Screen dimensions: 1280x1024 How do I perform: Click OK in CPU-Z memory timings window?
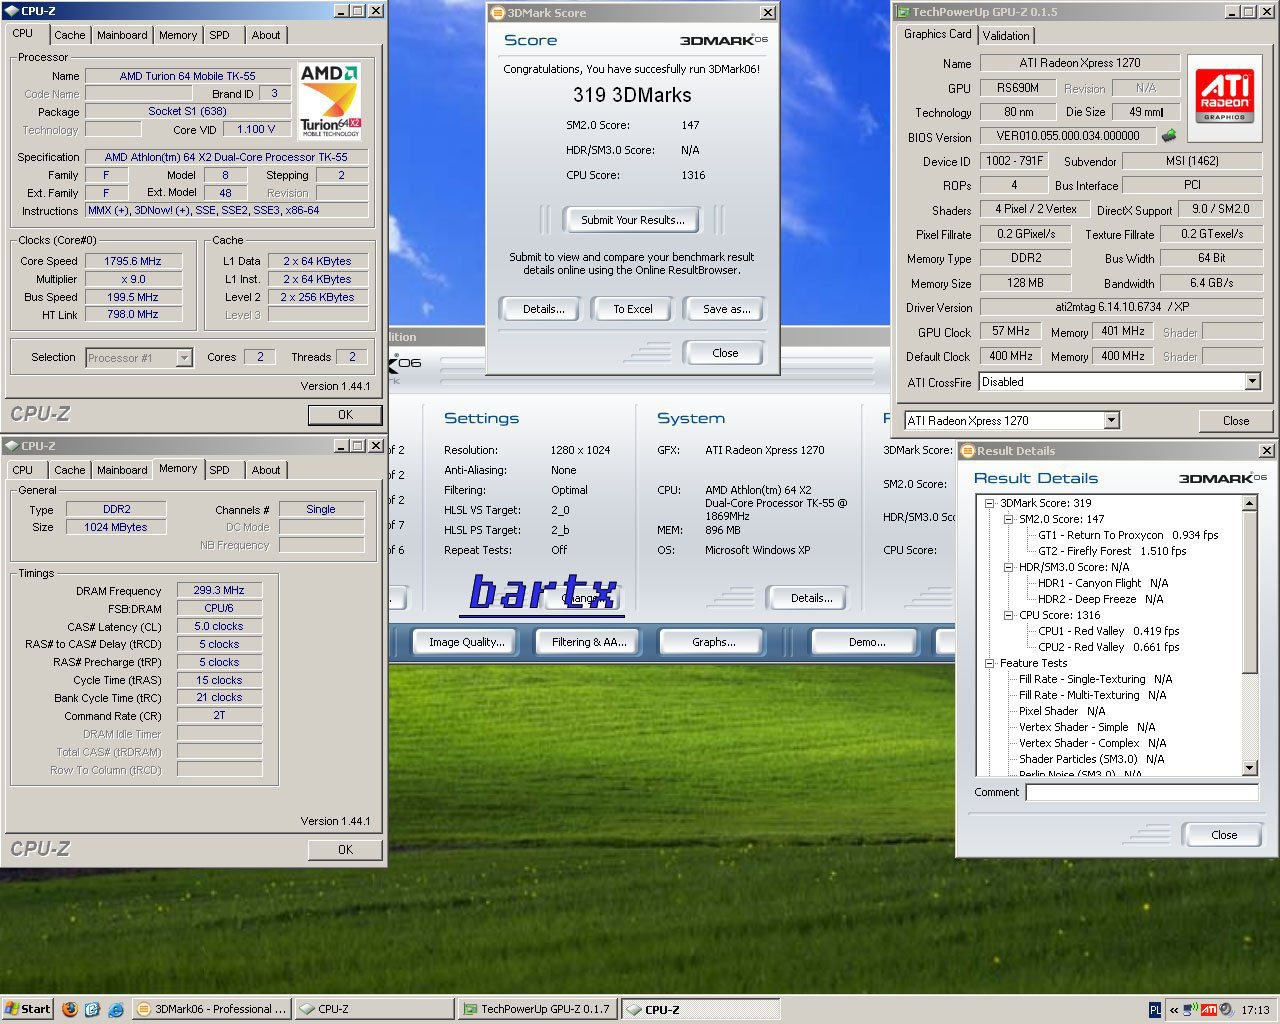coord(345,849)
